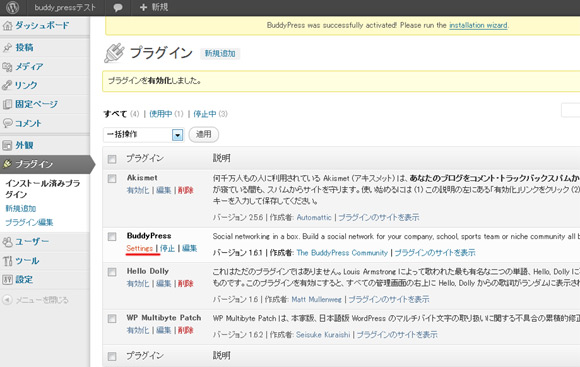
Task: Click the settings icon beside 設定
Action: click(7, 280)
